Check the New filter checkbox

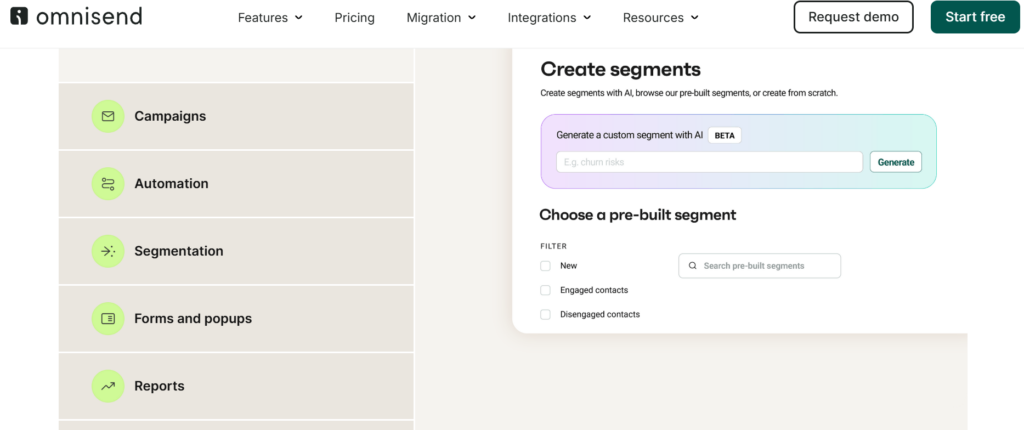point(545,266)
